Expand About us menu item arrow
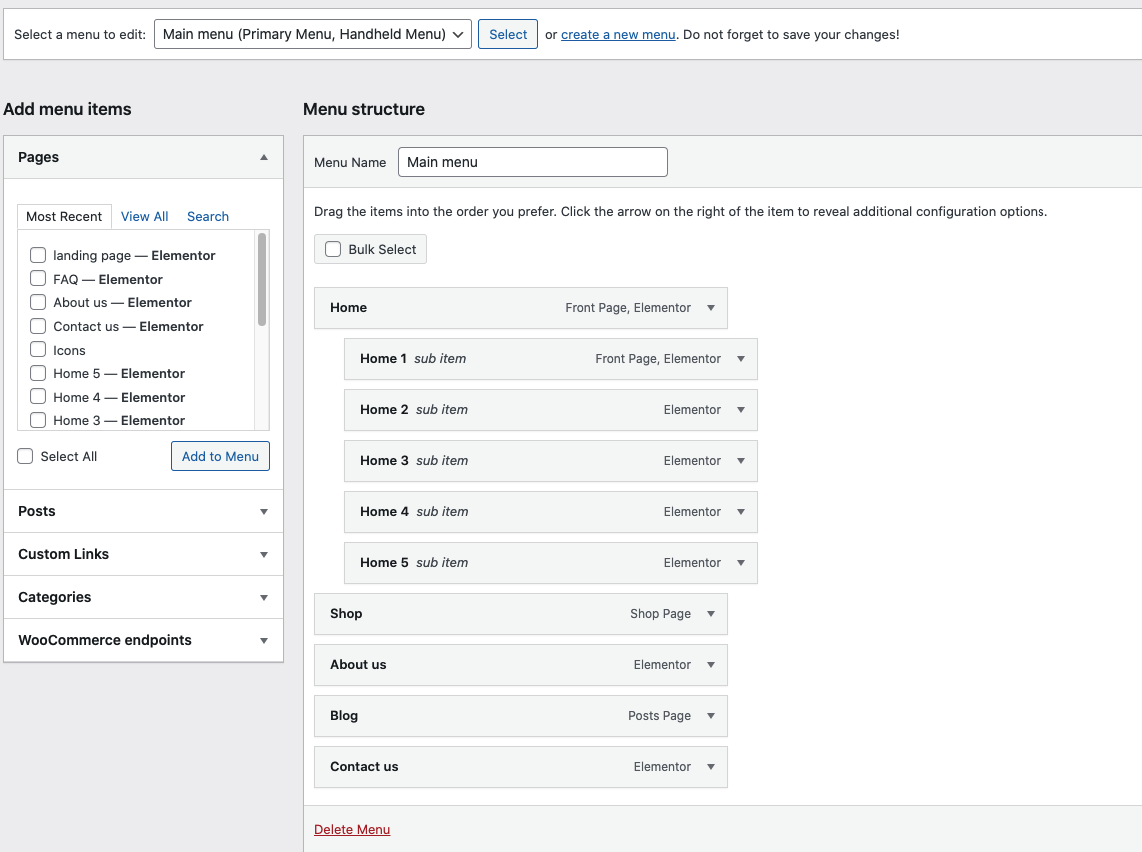 coord(711,665)
